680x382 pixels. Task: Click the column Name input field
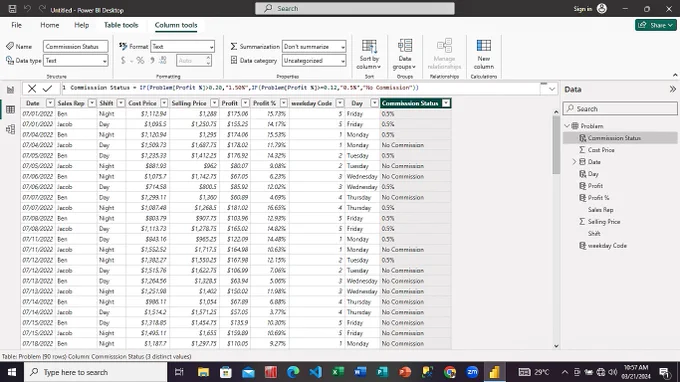(x=76, y=46)
